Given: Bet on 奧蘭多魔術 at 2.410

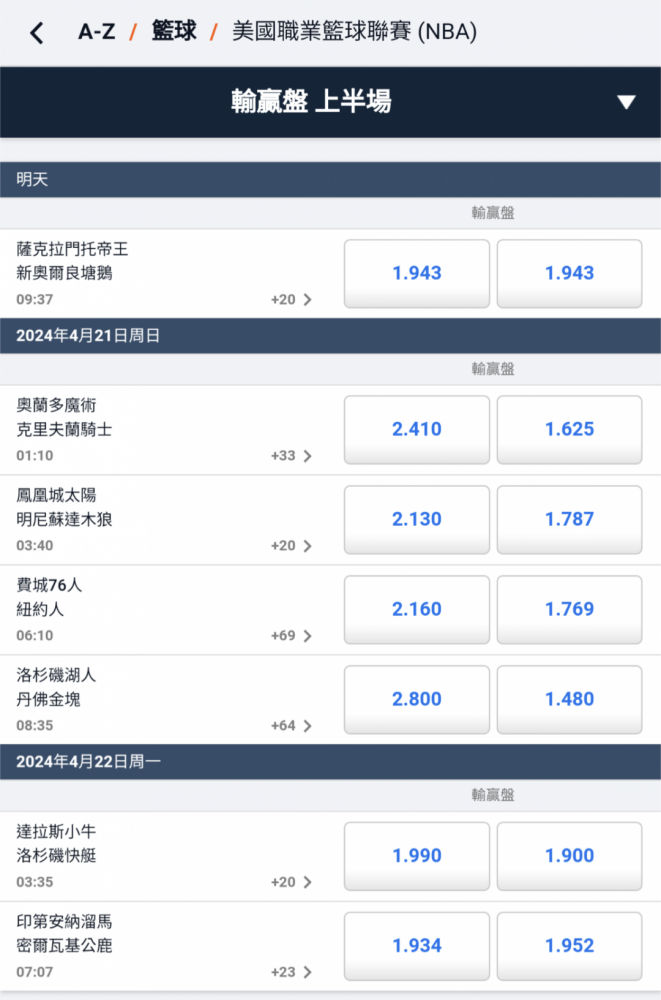Looking at the screenshot, I should tap(417, 429).
